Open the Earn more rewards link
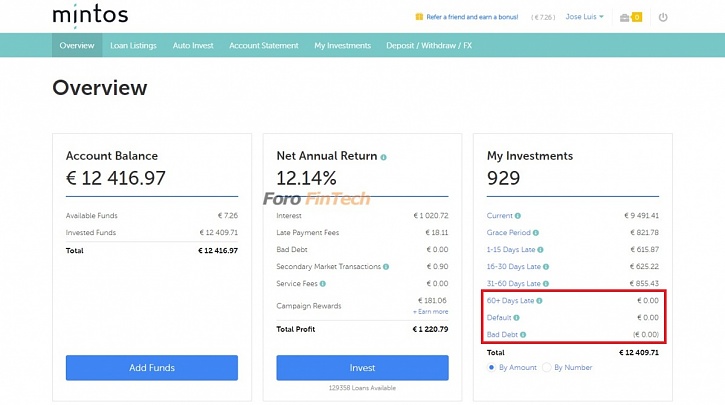This screenshot has width=725, height=405. click(430, 312)
